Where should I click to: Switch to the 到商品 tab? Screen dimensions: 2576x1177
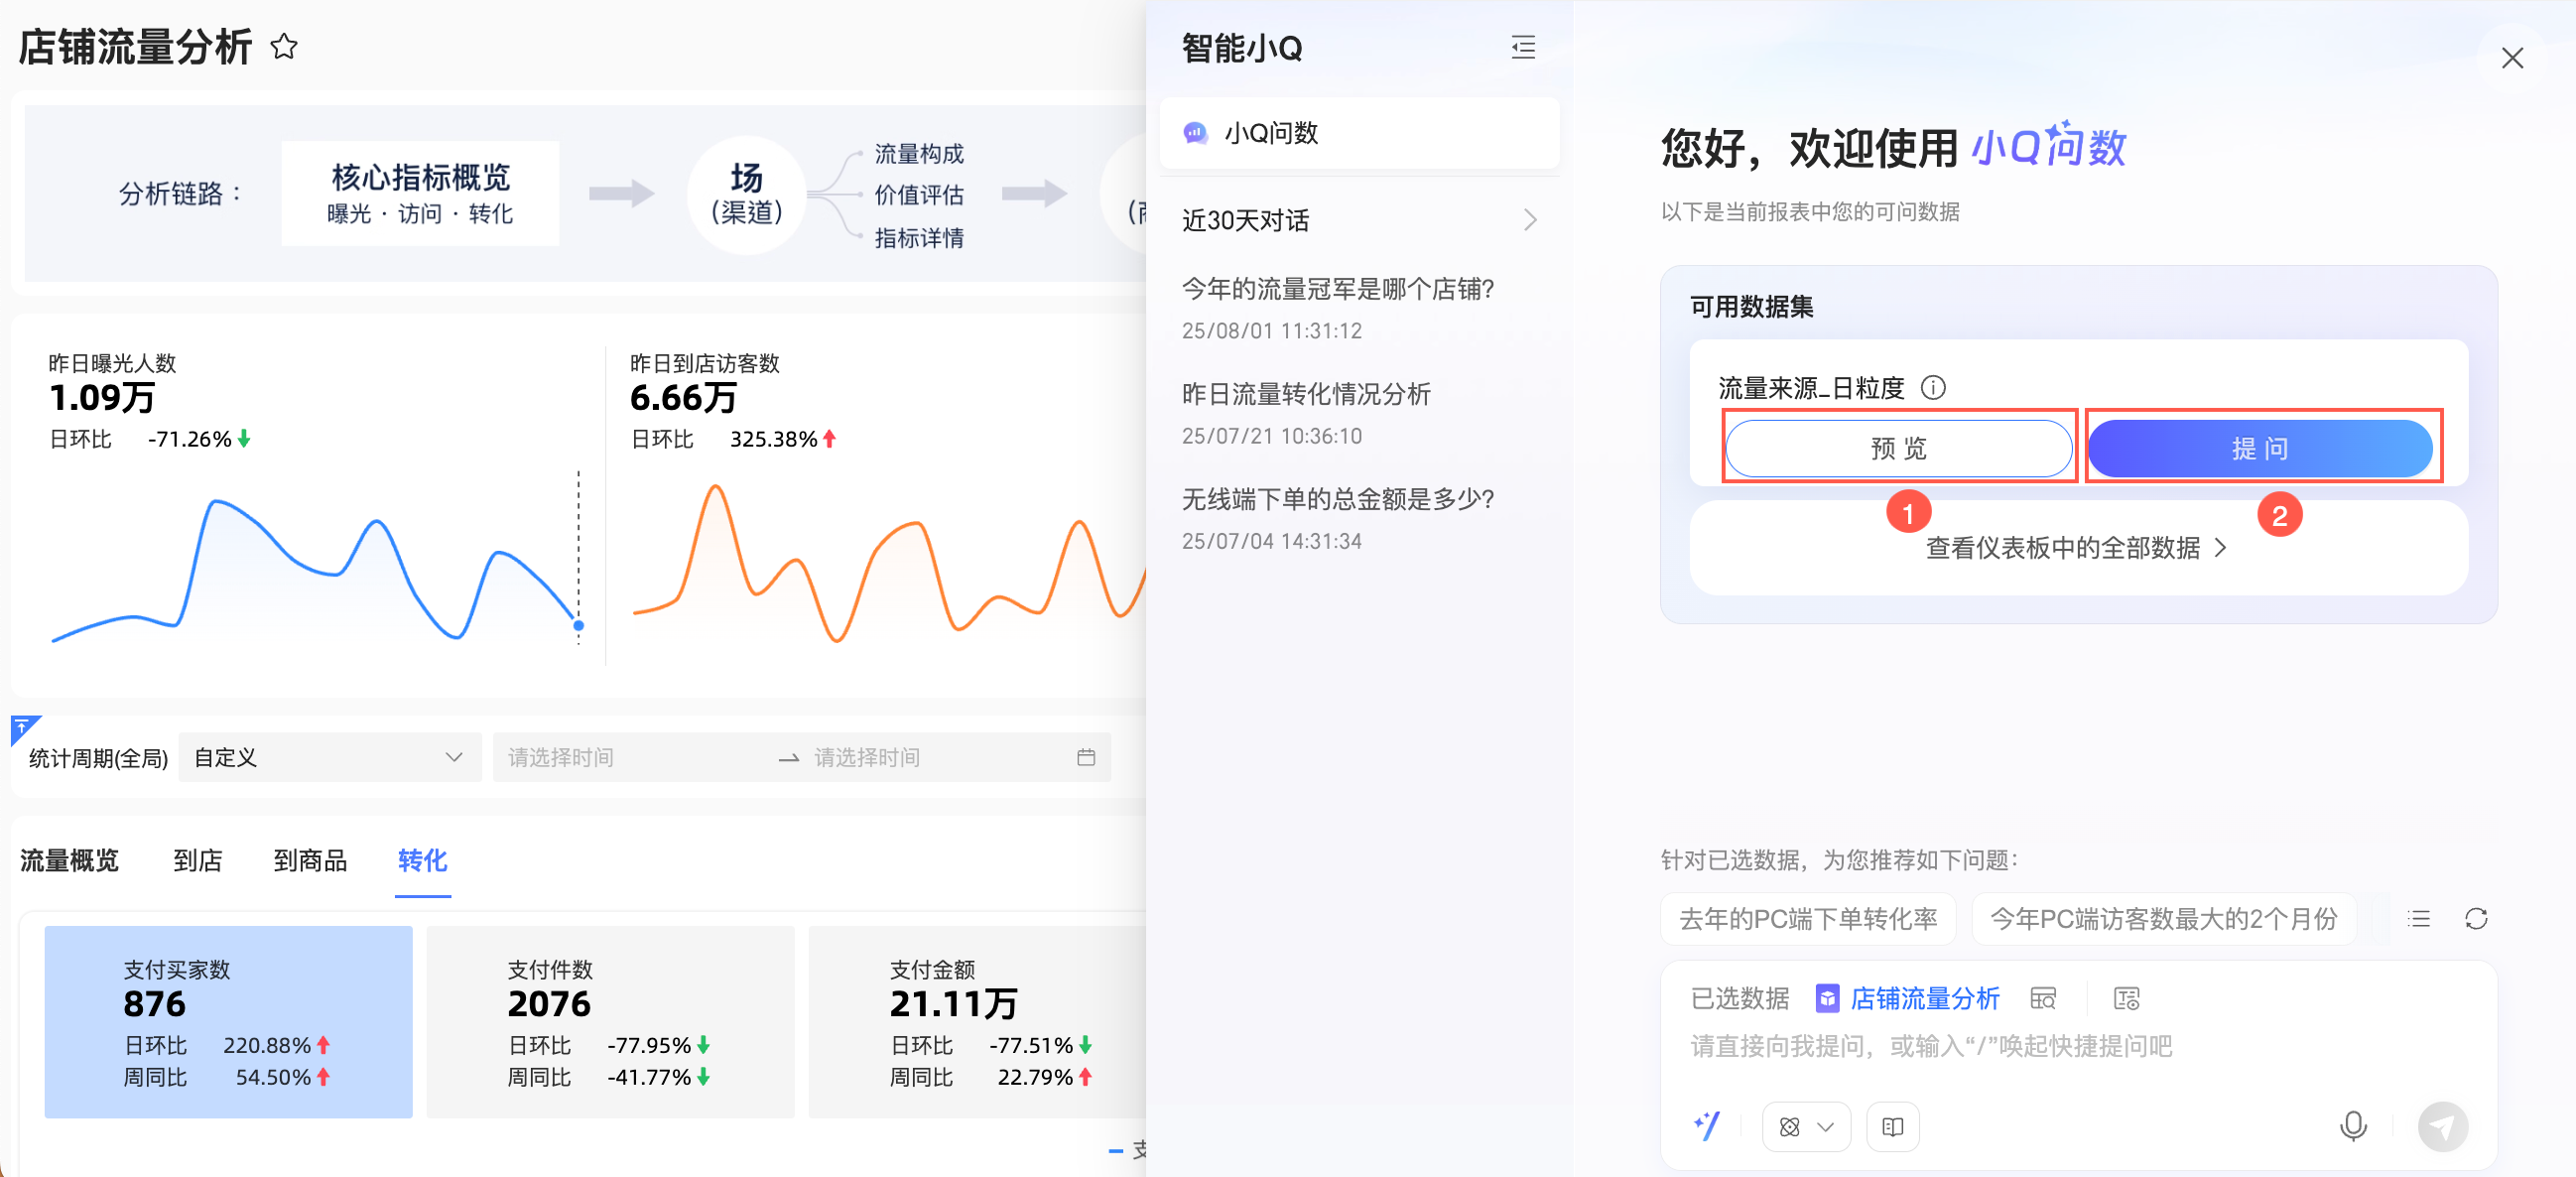click(310, 860)
